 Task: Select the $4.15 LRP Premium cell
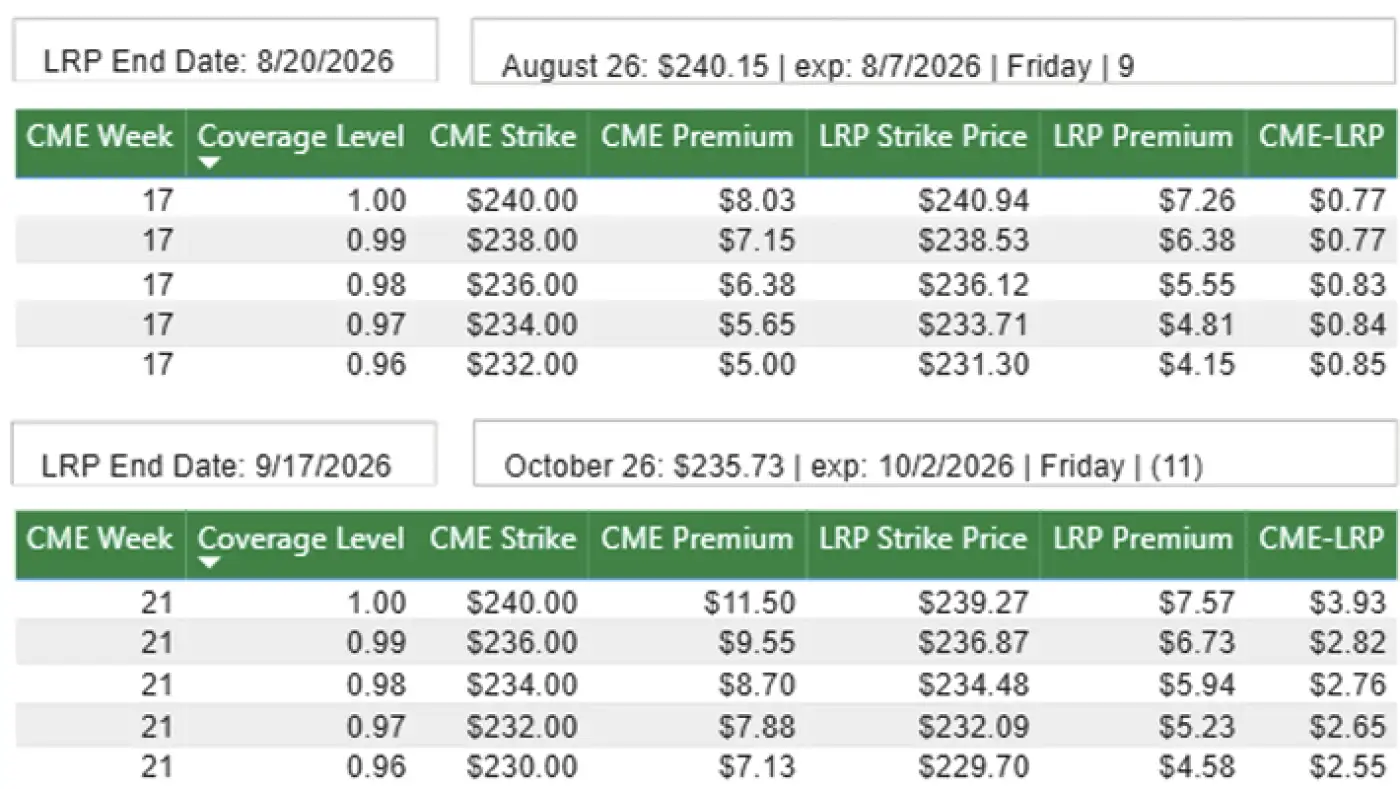(x=1196, y=363)
